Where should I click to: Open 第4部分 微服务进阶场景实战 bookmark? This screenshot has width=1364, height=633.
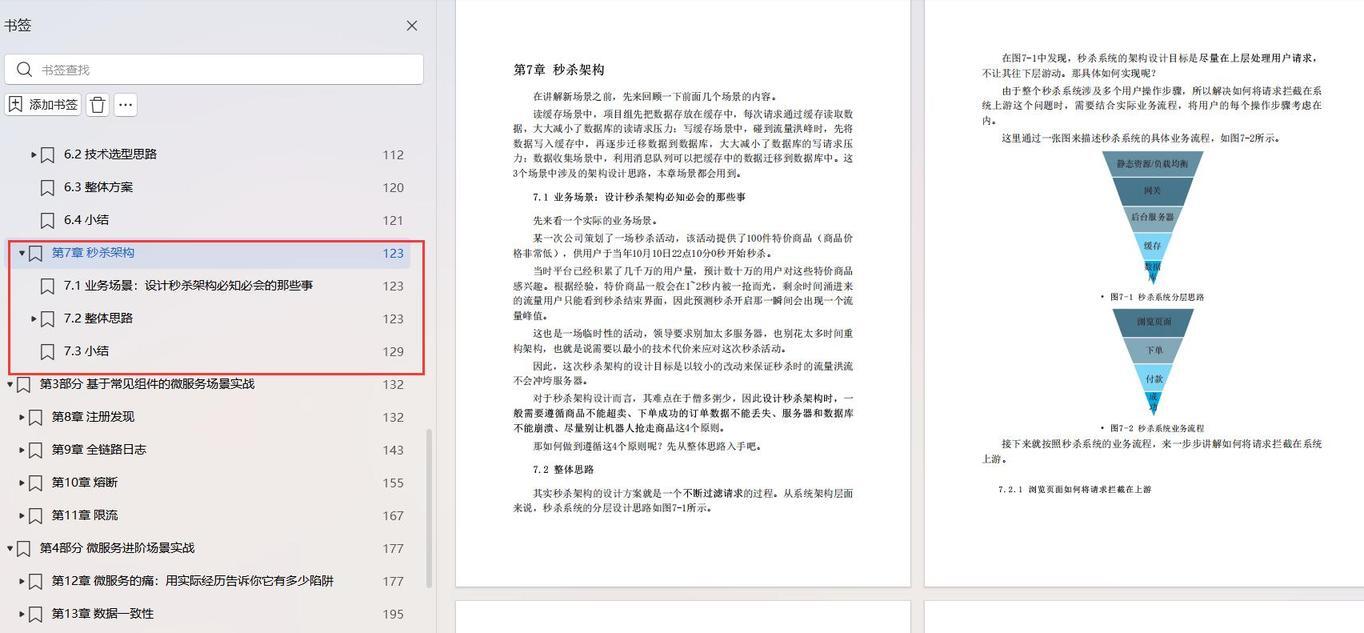(117, 548)
